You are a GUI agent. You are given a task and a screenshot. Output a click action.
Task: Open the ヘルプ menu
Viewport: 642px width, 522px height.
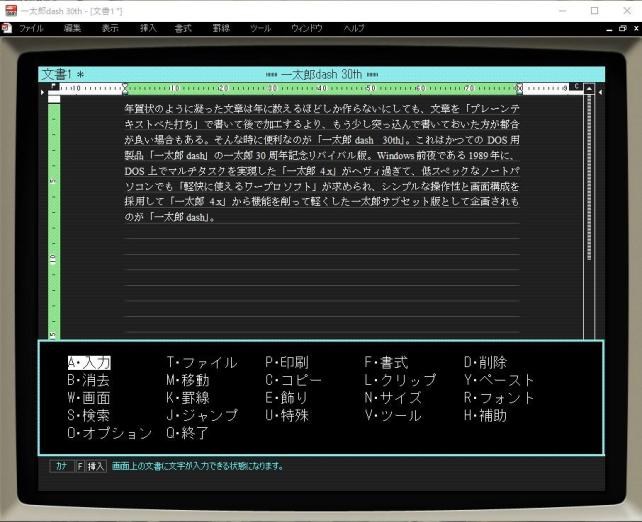(354, 28)
